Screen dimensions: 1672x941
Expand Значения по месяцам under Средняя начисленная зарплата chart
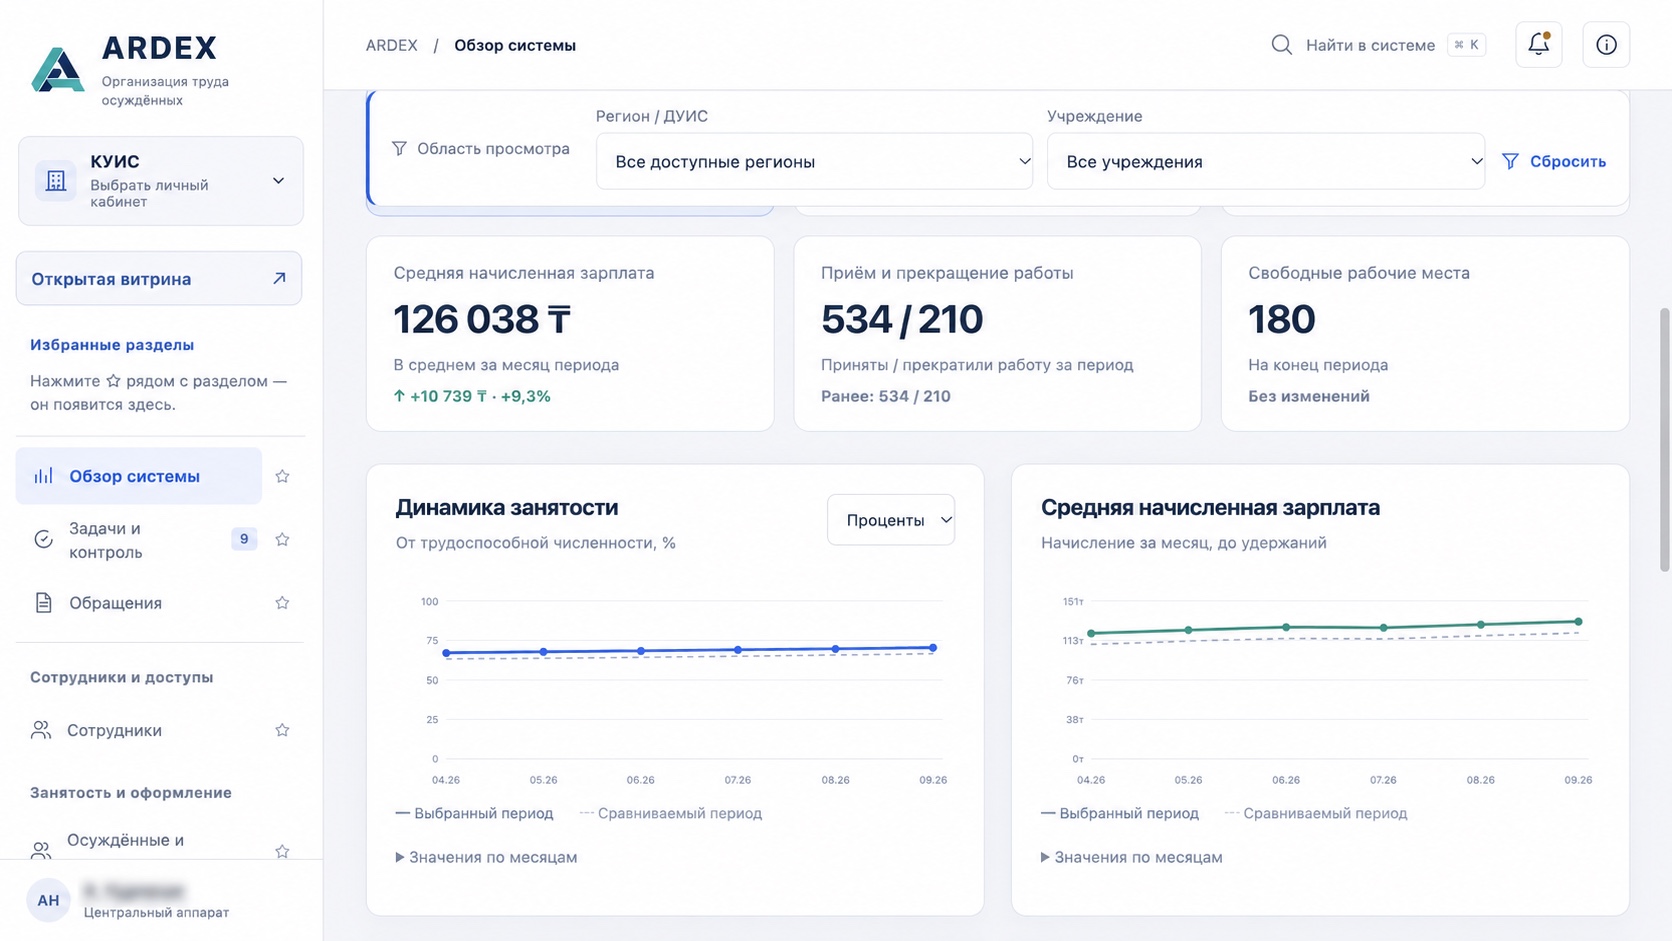tap(1132, 857)
